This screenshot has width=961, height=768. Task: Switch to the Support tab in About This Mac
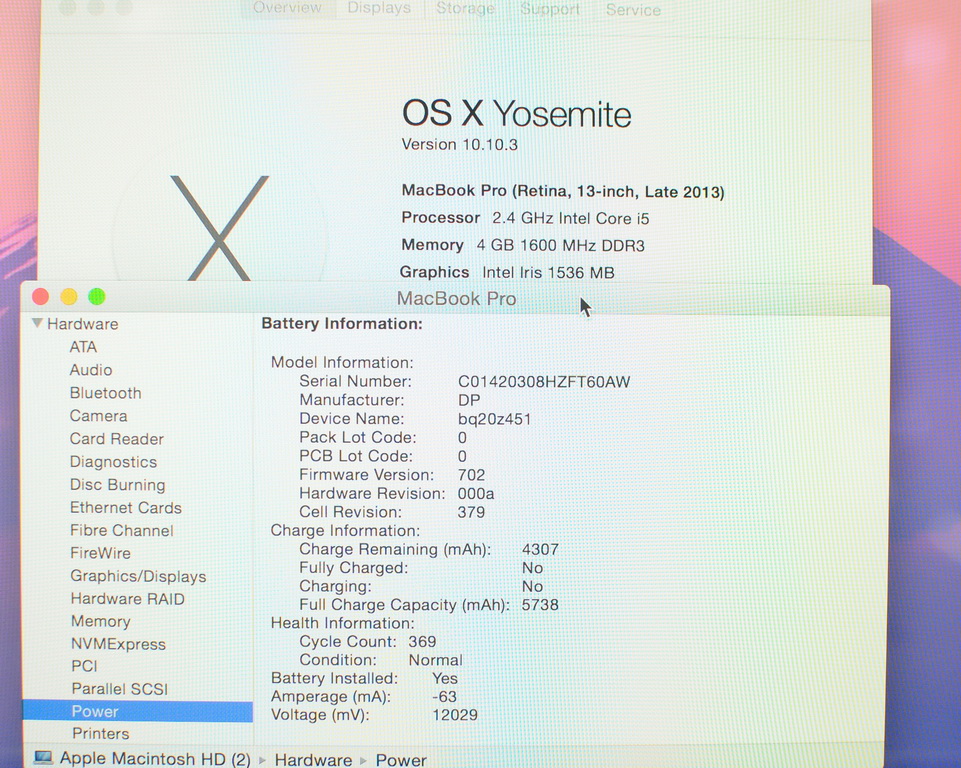point(550,9)
